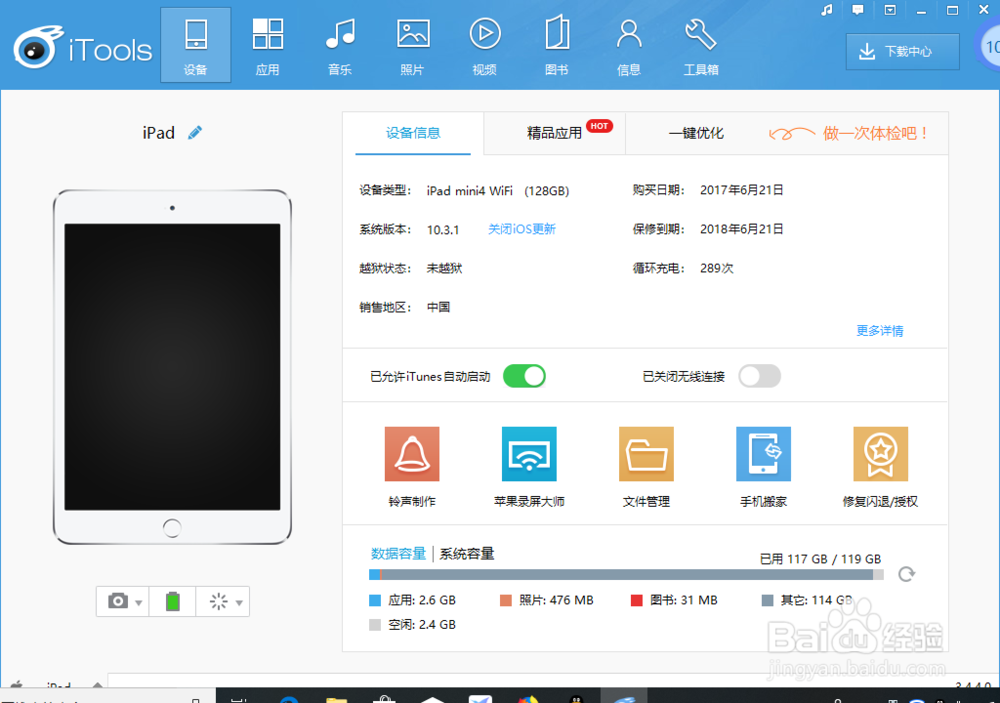
Task: Click the restart spinner icon
Action: (x=218, y=601)
